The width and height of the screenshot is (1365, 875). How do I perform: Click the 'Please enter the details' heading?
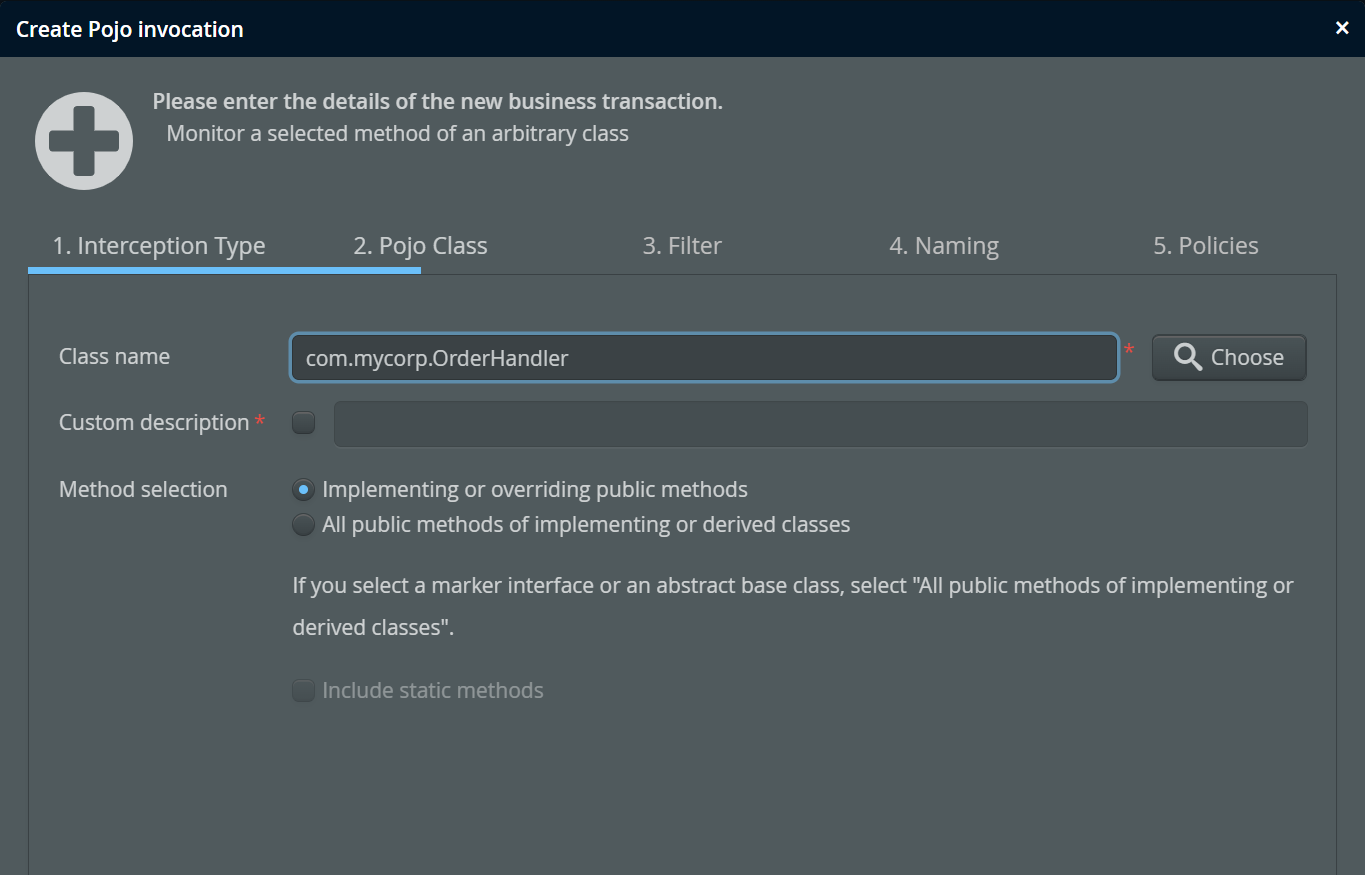(437, 102)
